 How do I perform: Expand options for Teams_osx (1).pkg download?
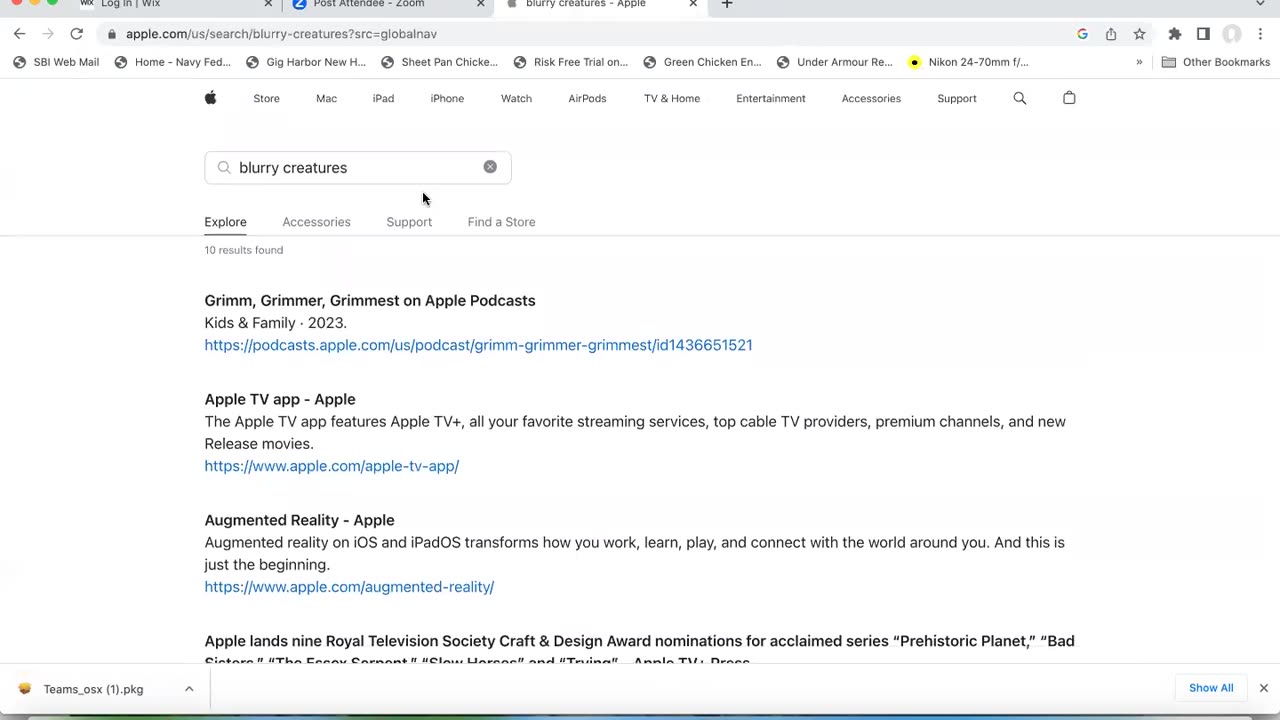pos(188,688)
